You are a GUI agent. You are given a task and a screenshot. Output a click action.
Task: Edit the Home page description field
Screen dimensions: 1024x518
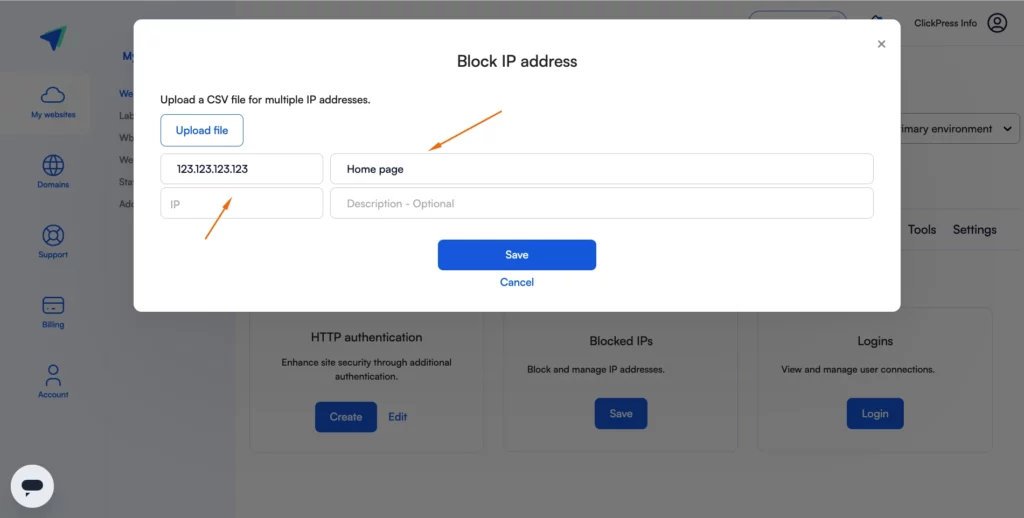coord(601,169)
